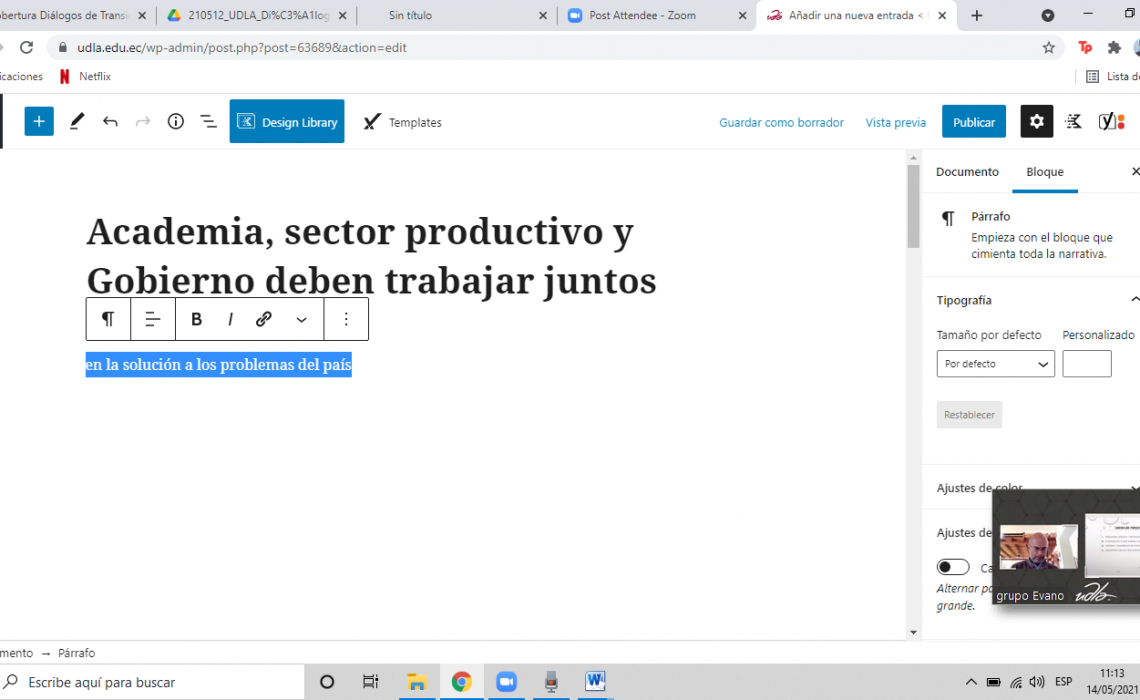The height and width of the screenshot is (700, 1140).
Task: Click the Publicar button
Action: point(973,122)
